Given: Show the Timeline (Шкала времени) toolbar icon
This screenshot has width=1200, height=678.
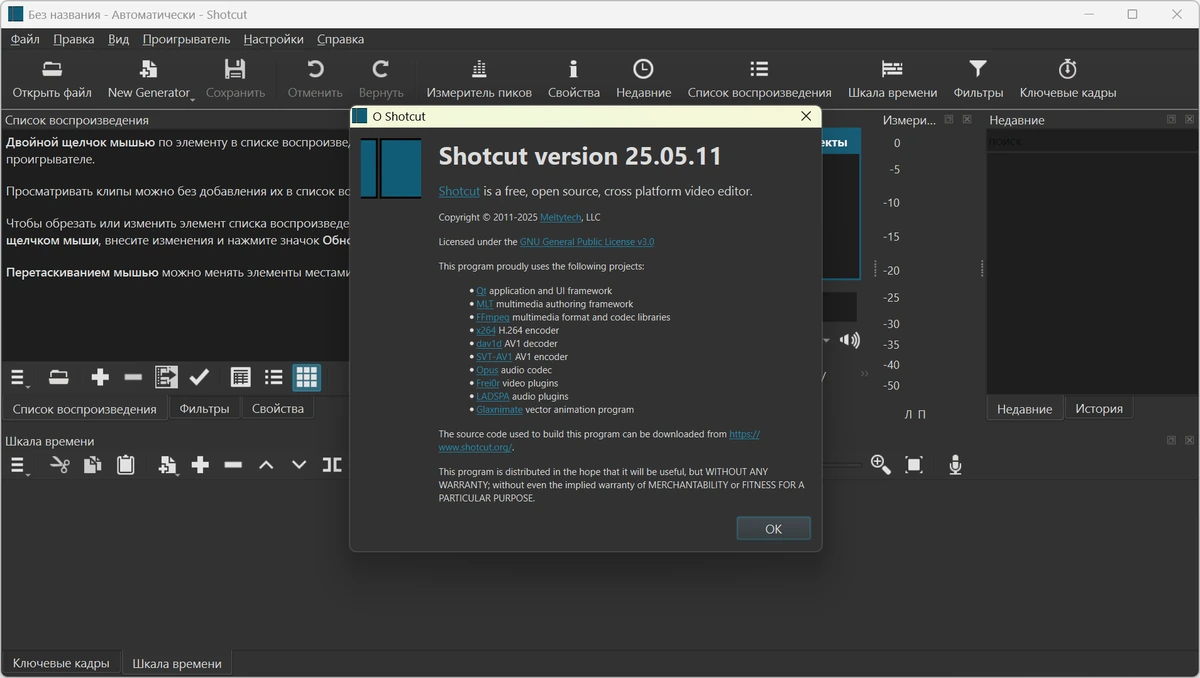Looking at the screenshot, I should point(892,69).
